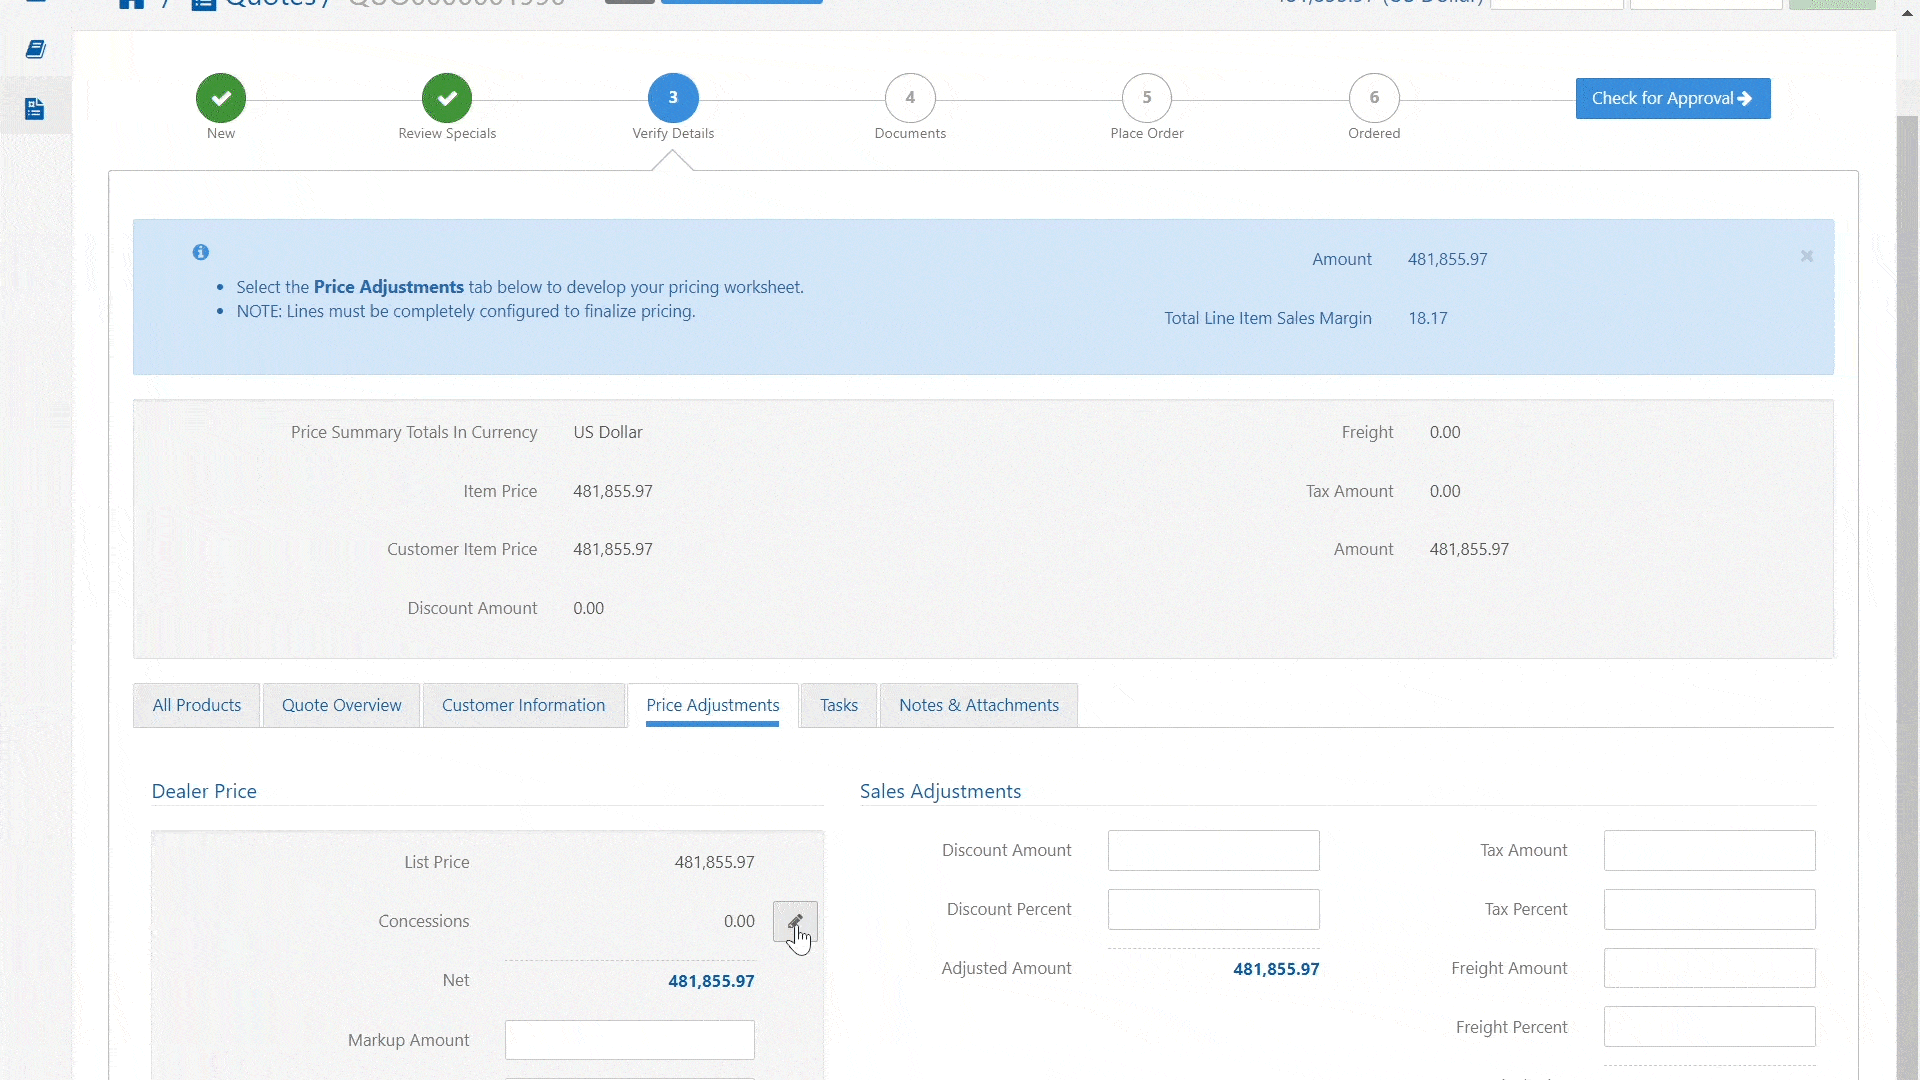Dismiss the blue info banner

coord(1806,256)
